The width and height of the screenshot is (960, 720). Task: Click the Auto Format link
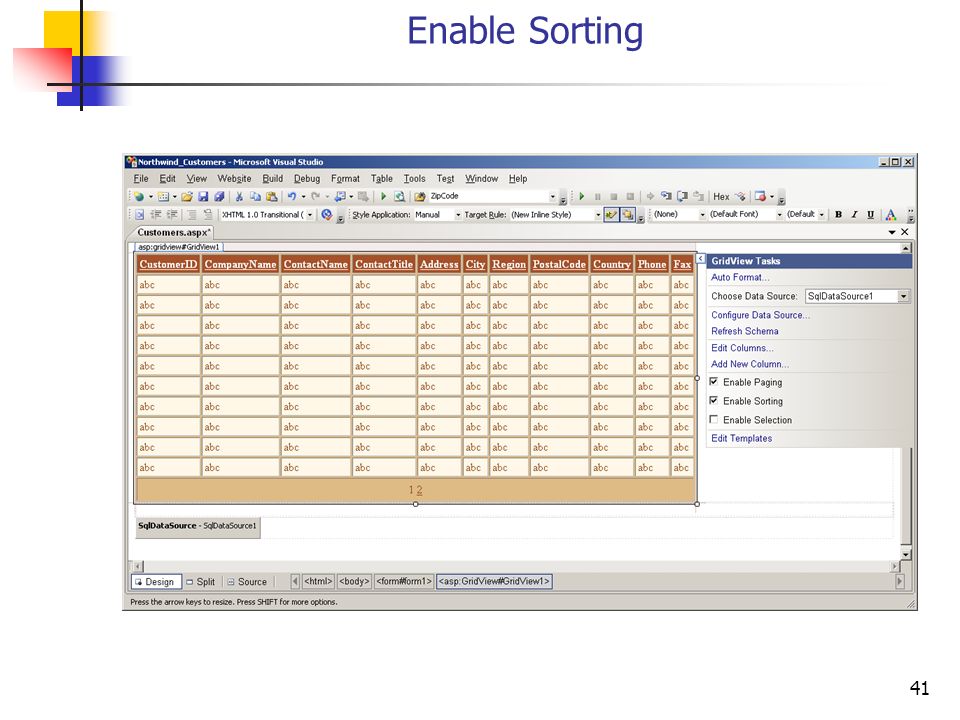pyautogui.click(x=740, y=277)
